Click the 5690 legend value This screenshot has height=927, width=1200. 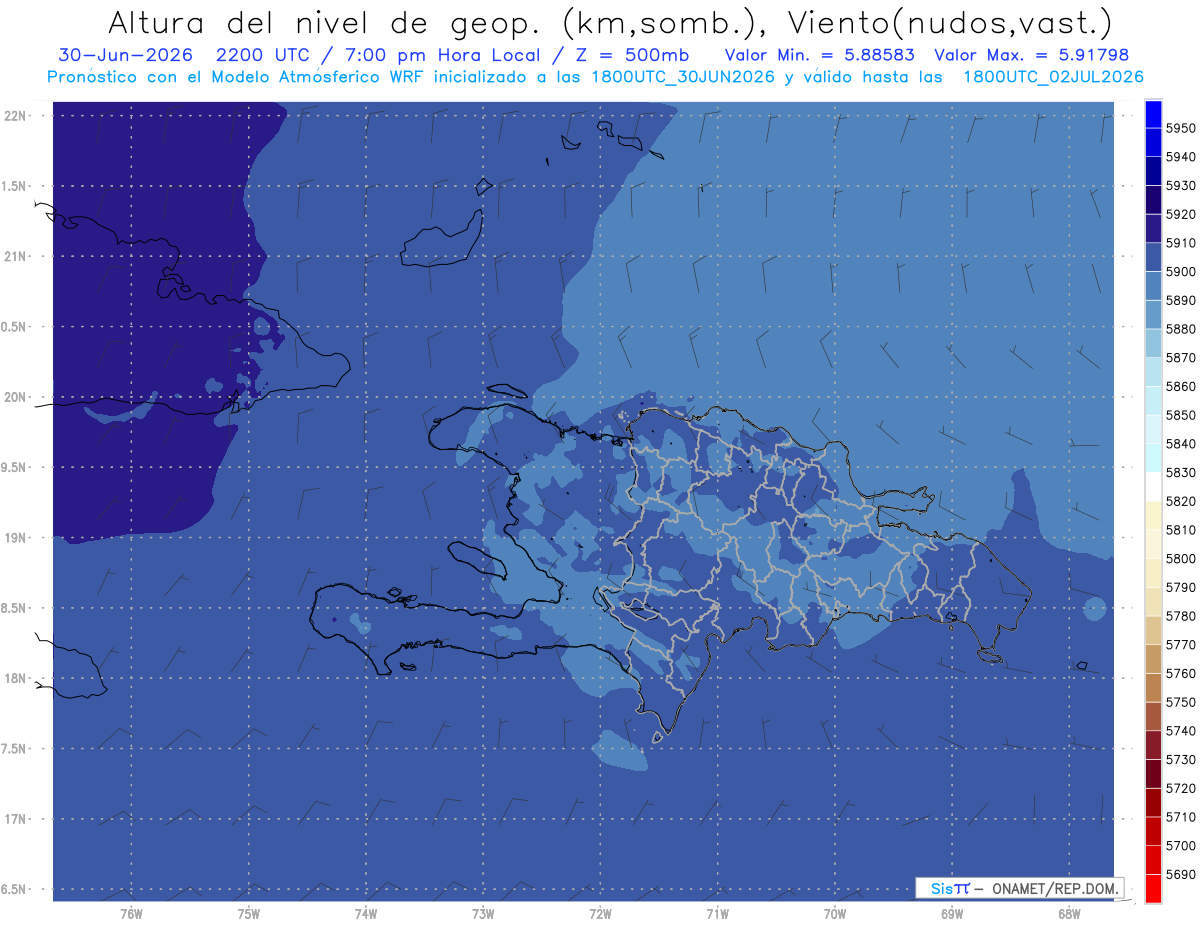pyautogui.click(x=1180, y=874)
